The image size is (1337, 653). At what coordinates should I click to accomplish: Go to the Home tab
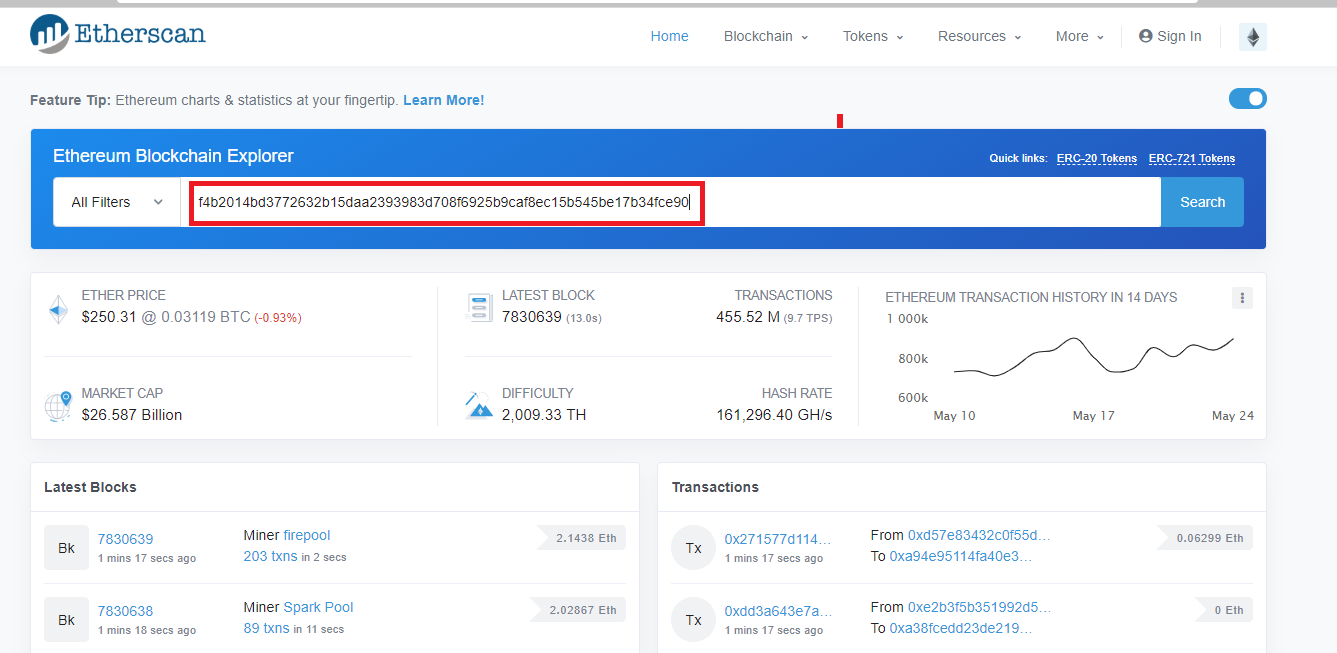(x=670, y=36)
